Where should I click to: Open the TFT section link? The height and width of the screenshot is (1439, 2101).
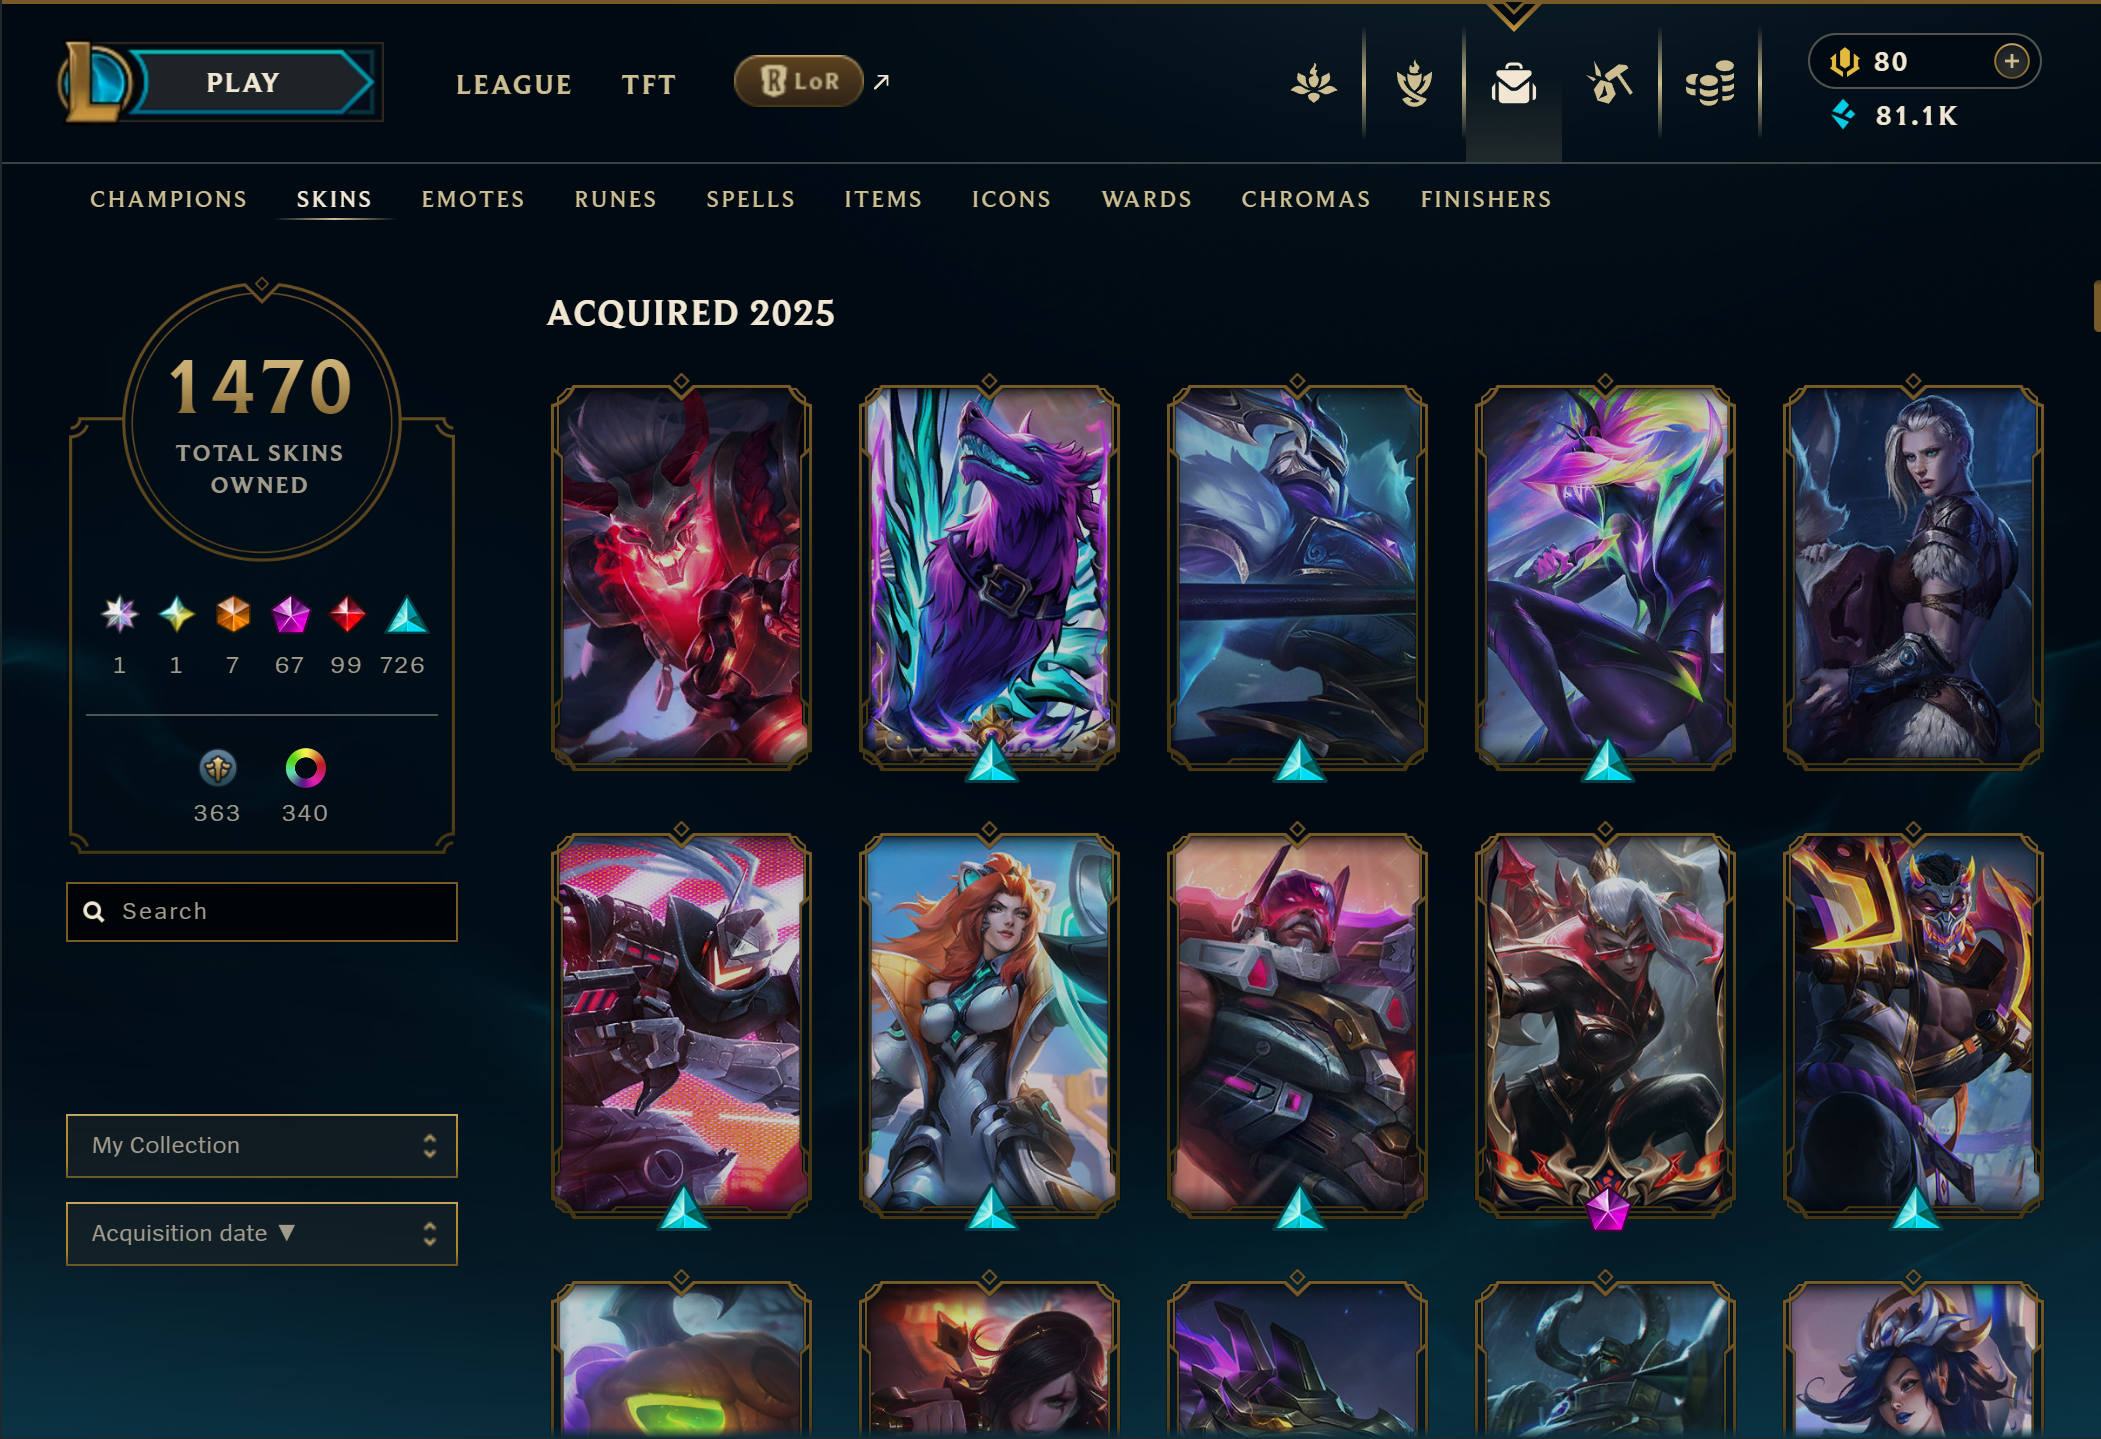point(649,85)
